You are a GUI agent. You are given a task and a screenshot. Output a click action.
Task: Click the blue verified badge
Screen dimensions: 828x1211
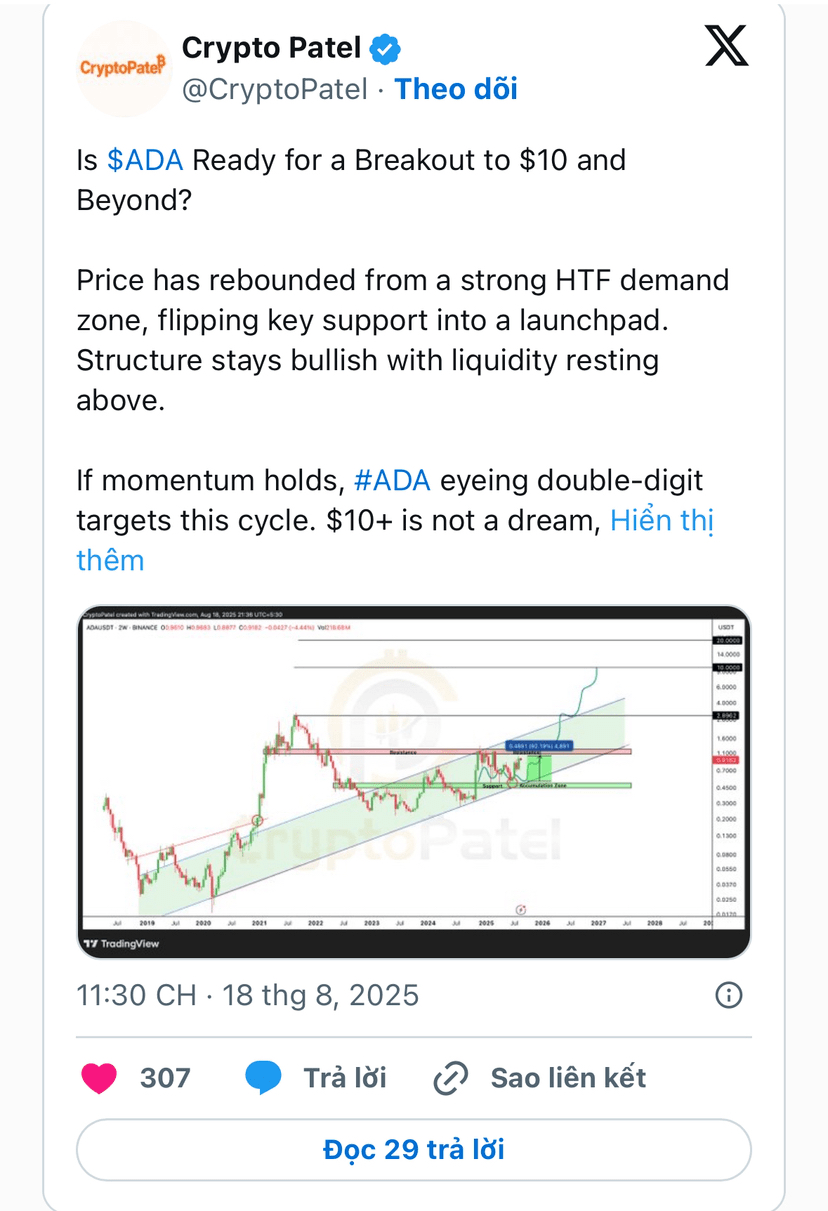(x=386, y=48)
